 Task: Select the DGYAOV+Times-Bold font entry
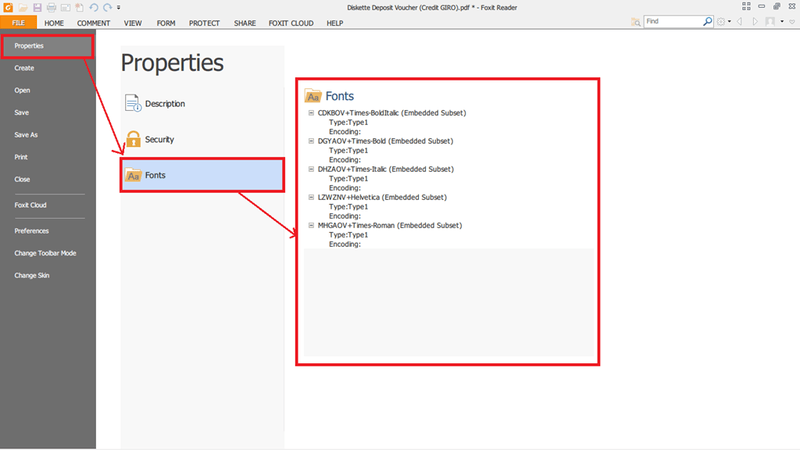[x=385, y=141]
